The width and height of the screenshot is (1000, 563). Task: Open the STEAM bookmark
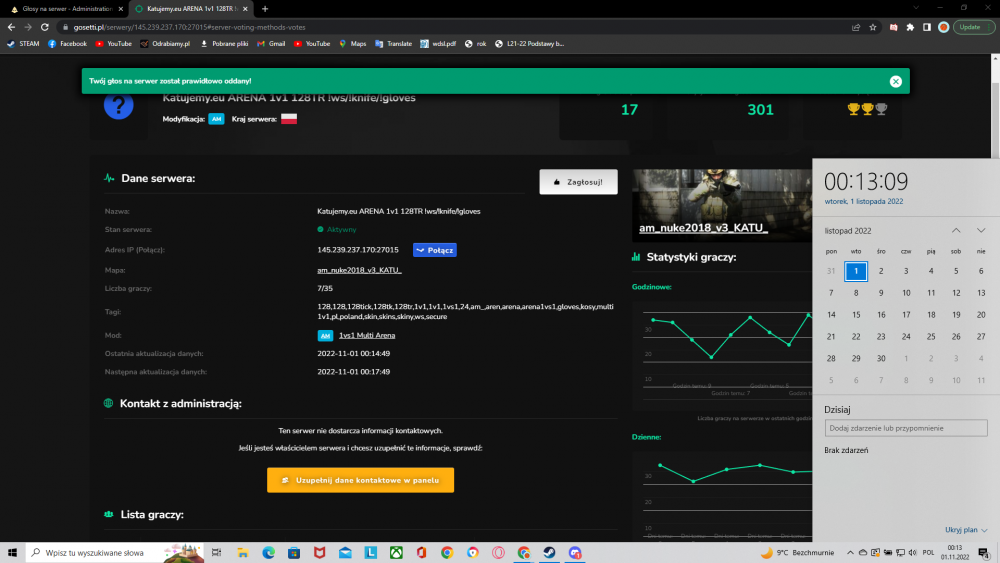pyautogui.click(x=23, y=44)
